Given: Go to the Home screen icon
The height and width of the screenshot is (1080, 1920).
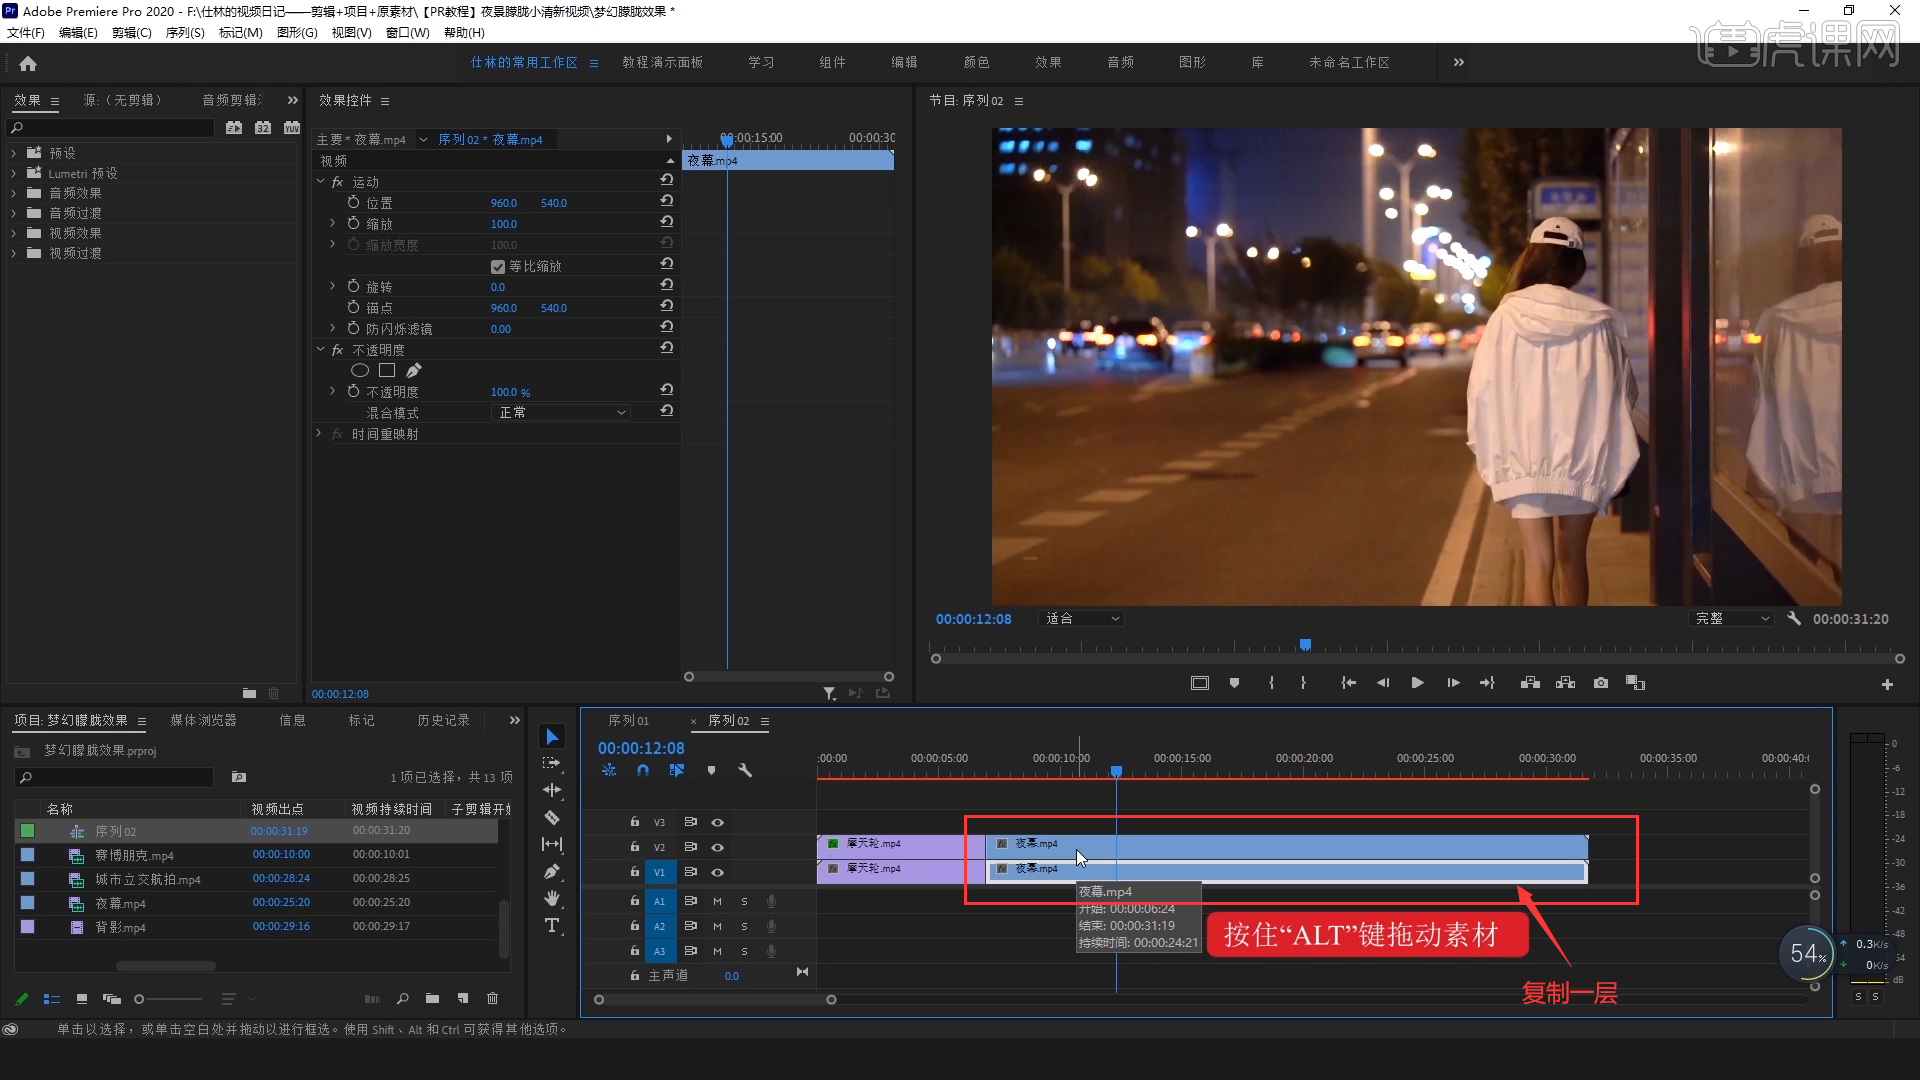Looking at the screenshot, I should click(28, 63).
